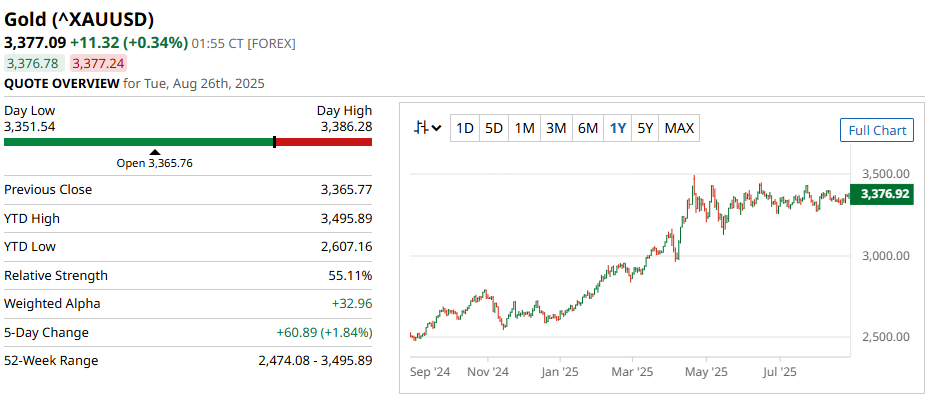Switch chart to 1M range

(x=524, y=128)
